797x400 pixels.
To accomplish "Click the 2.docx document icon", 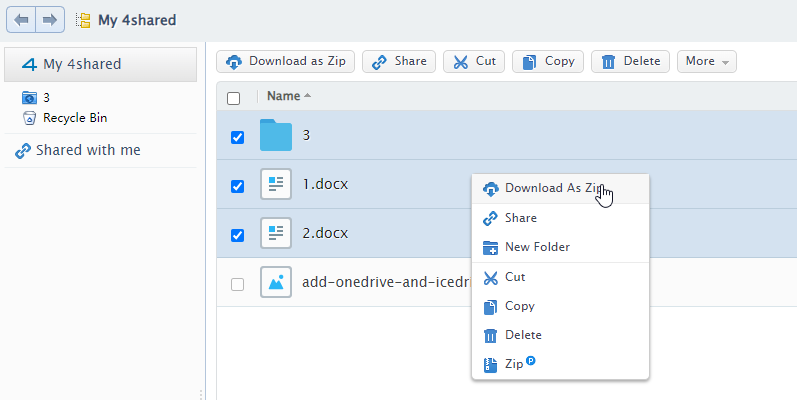I will (275, 234).
